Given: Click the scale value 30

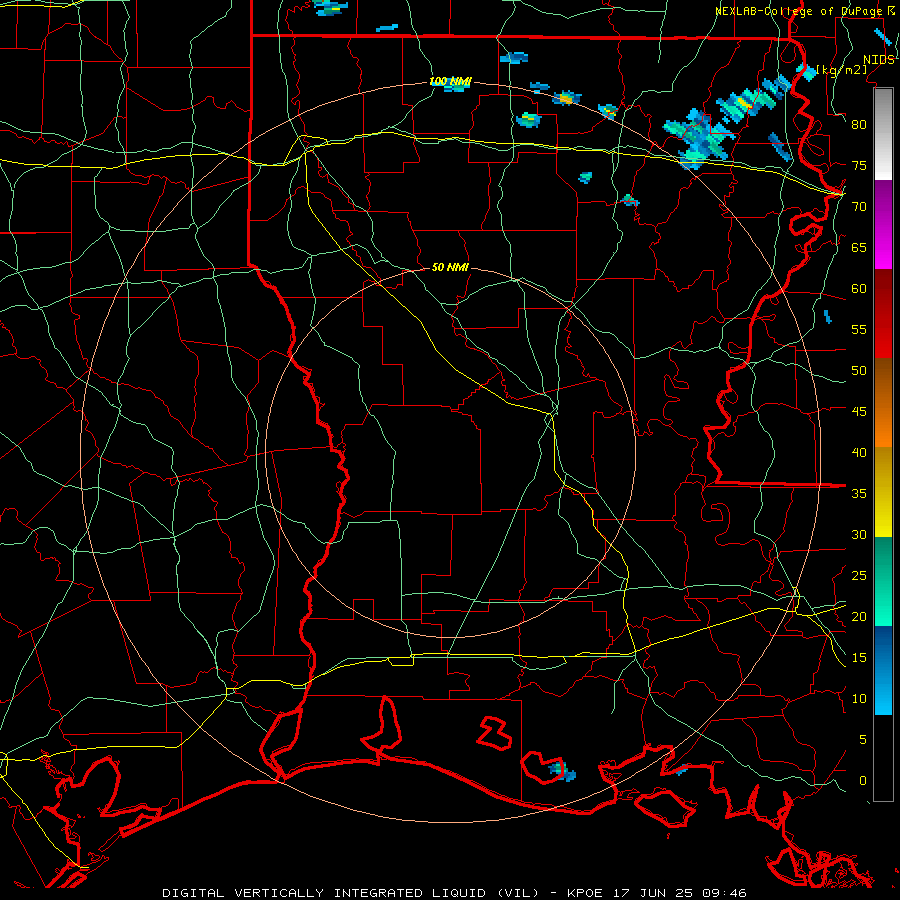Looking at the screenshot, I should click(859, 534).
